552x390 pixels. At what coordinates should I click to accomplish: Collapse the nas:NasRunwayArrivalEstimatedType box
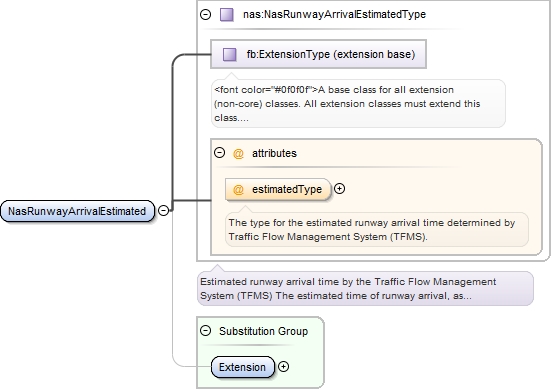coord(205,14)
